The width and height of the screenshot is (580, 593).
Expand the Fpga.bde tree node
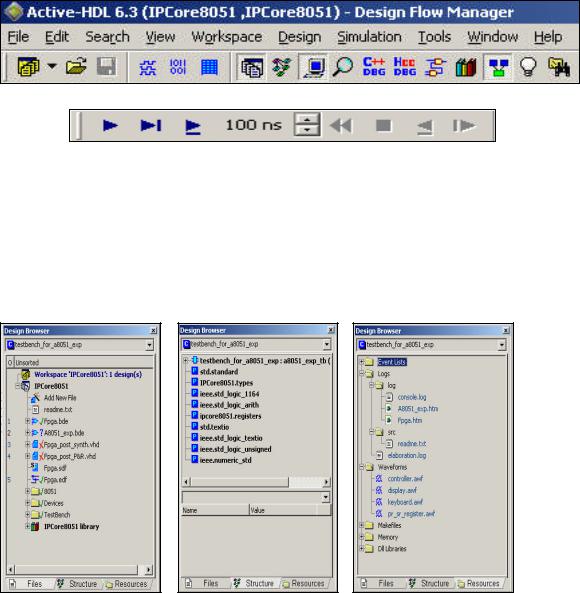[x=27, y=421]
